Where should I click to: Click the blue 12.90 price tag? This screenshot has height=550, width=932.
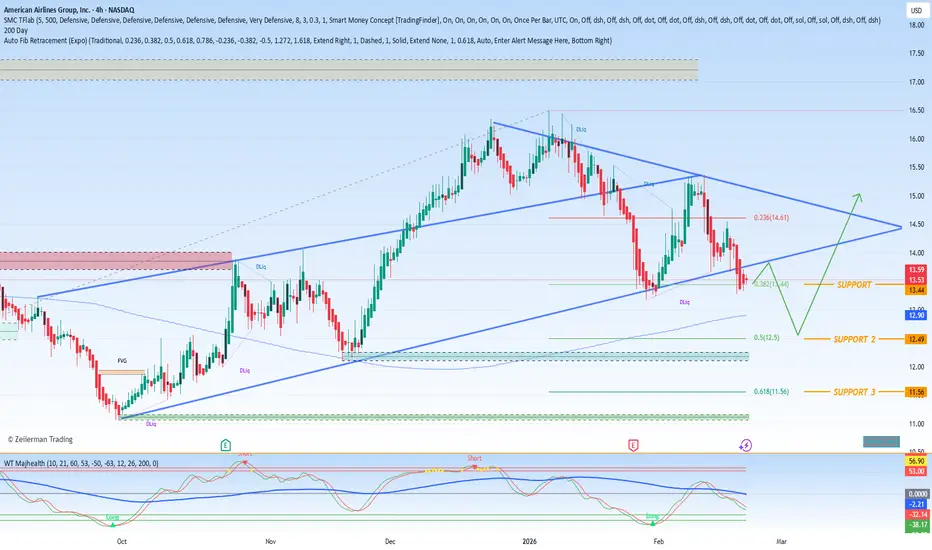point(916,315)
